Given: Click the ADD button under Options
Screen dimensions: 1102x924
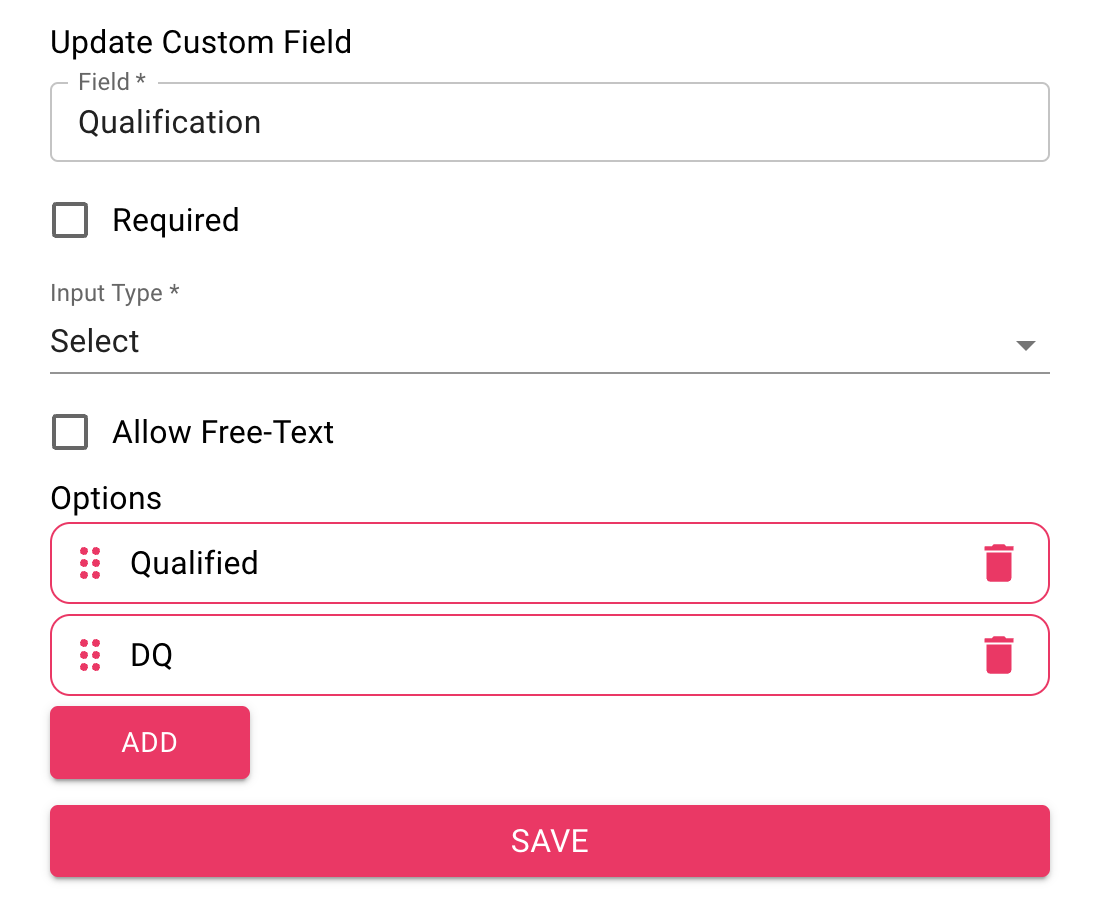Looking at the screenshot, I should point(150,742).
